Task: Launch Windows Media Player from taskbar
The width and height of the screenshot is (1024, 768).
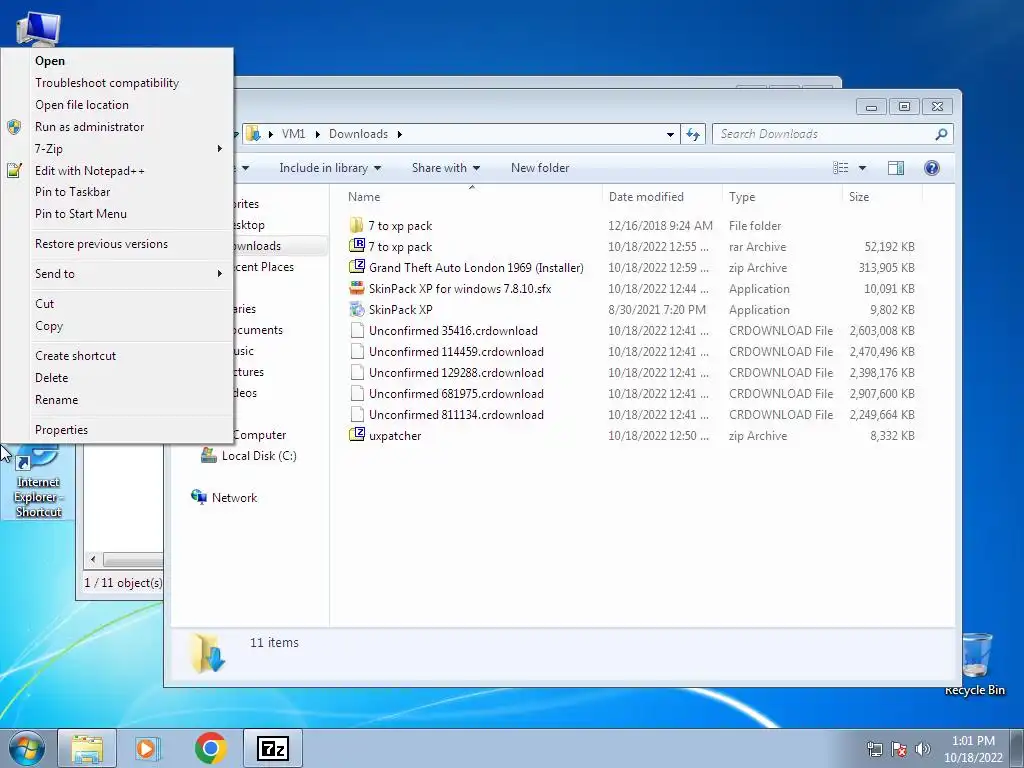Action: 148,748
